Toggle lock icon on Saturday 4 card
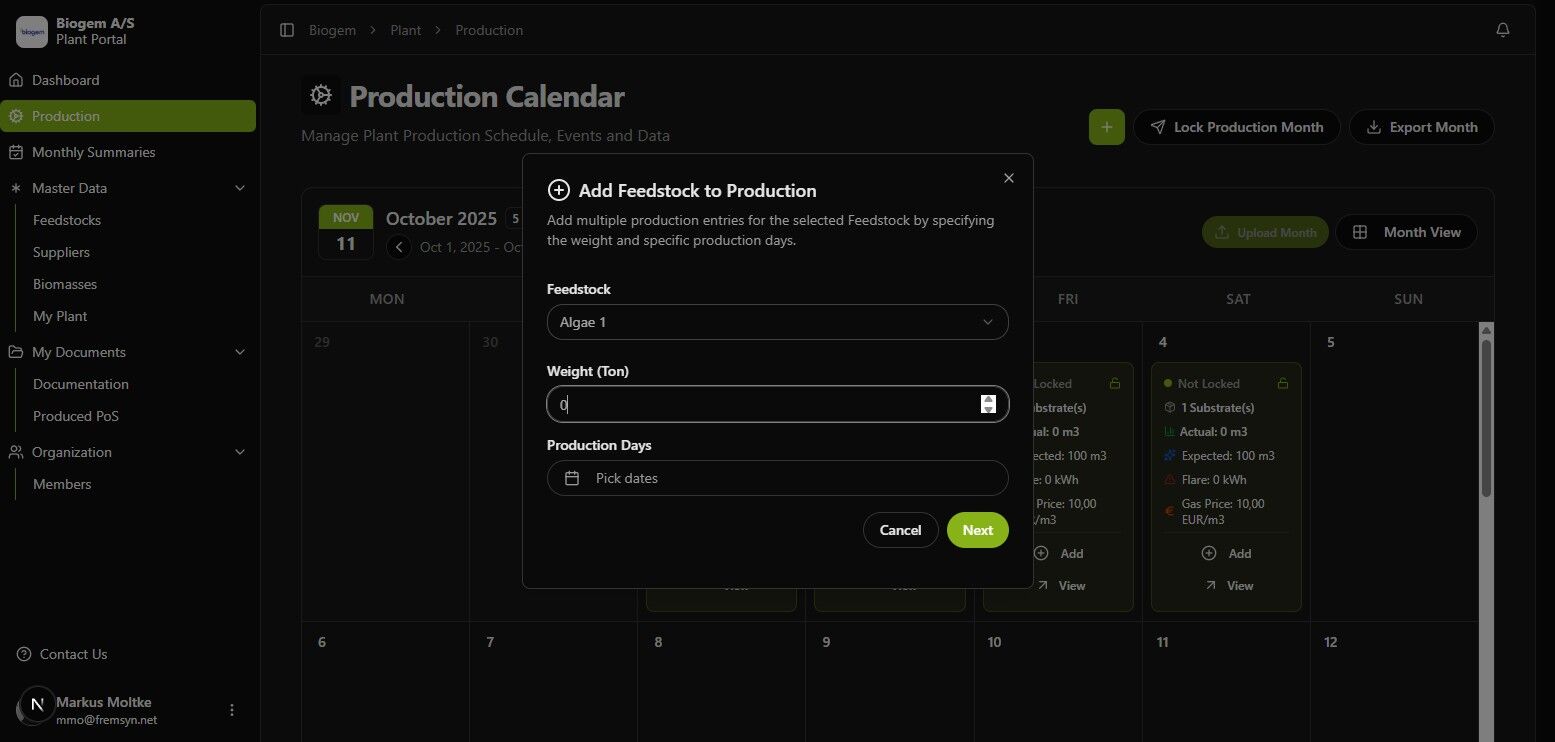1555x742 pixels. pyautogui.click(x=1283, y=383)
